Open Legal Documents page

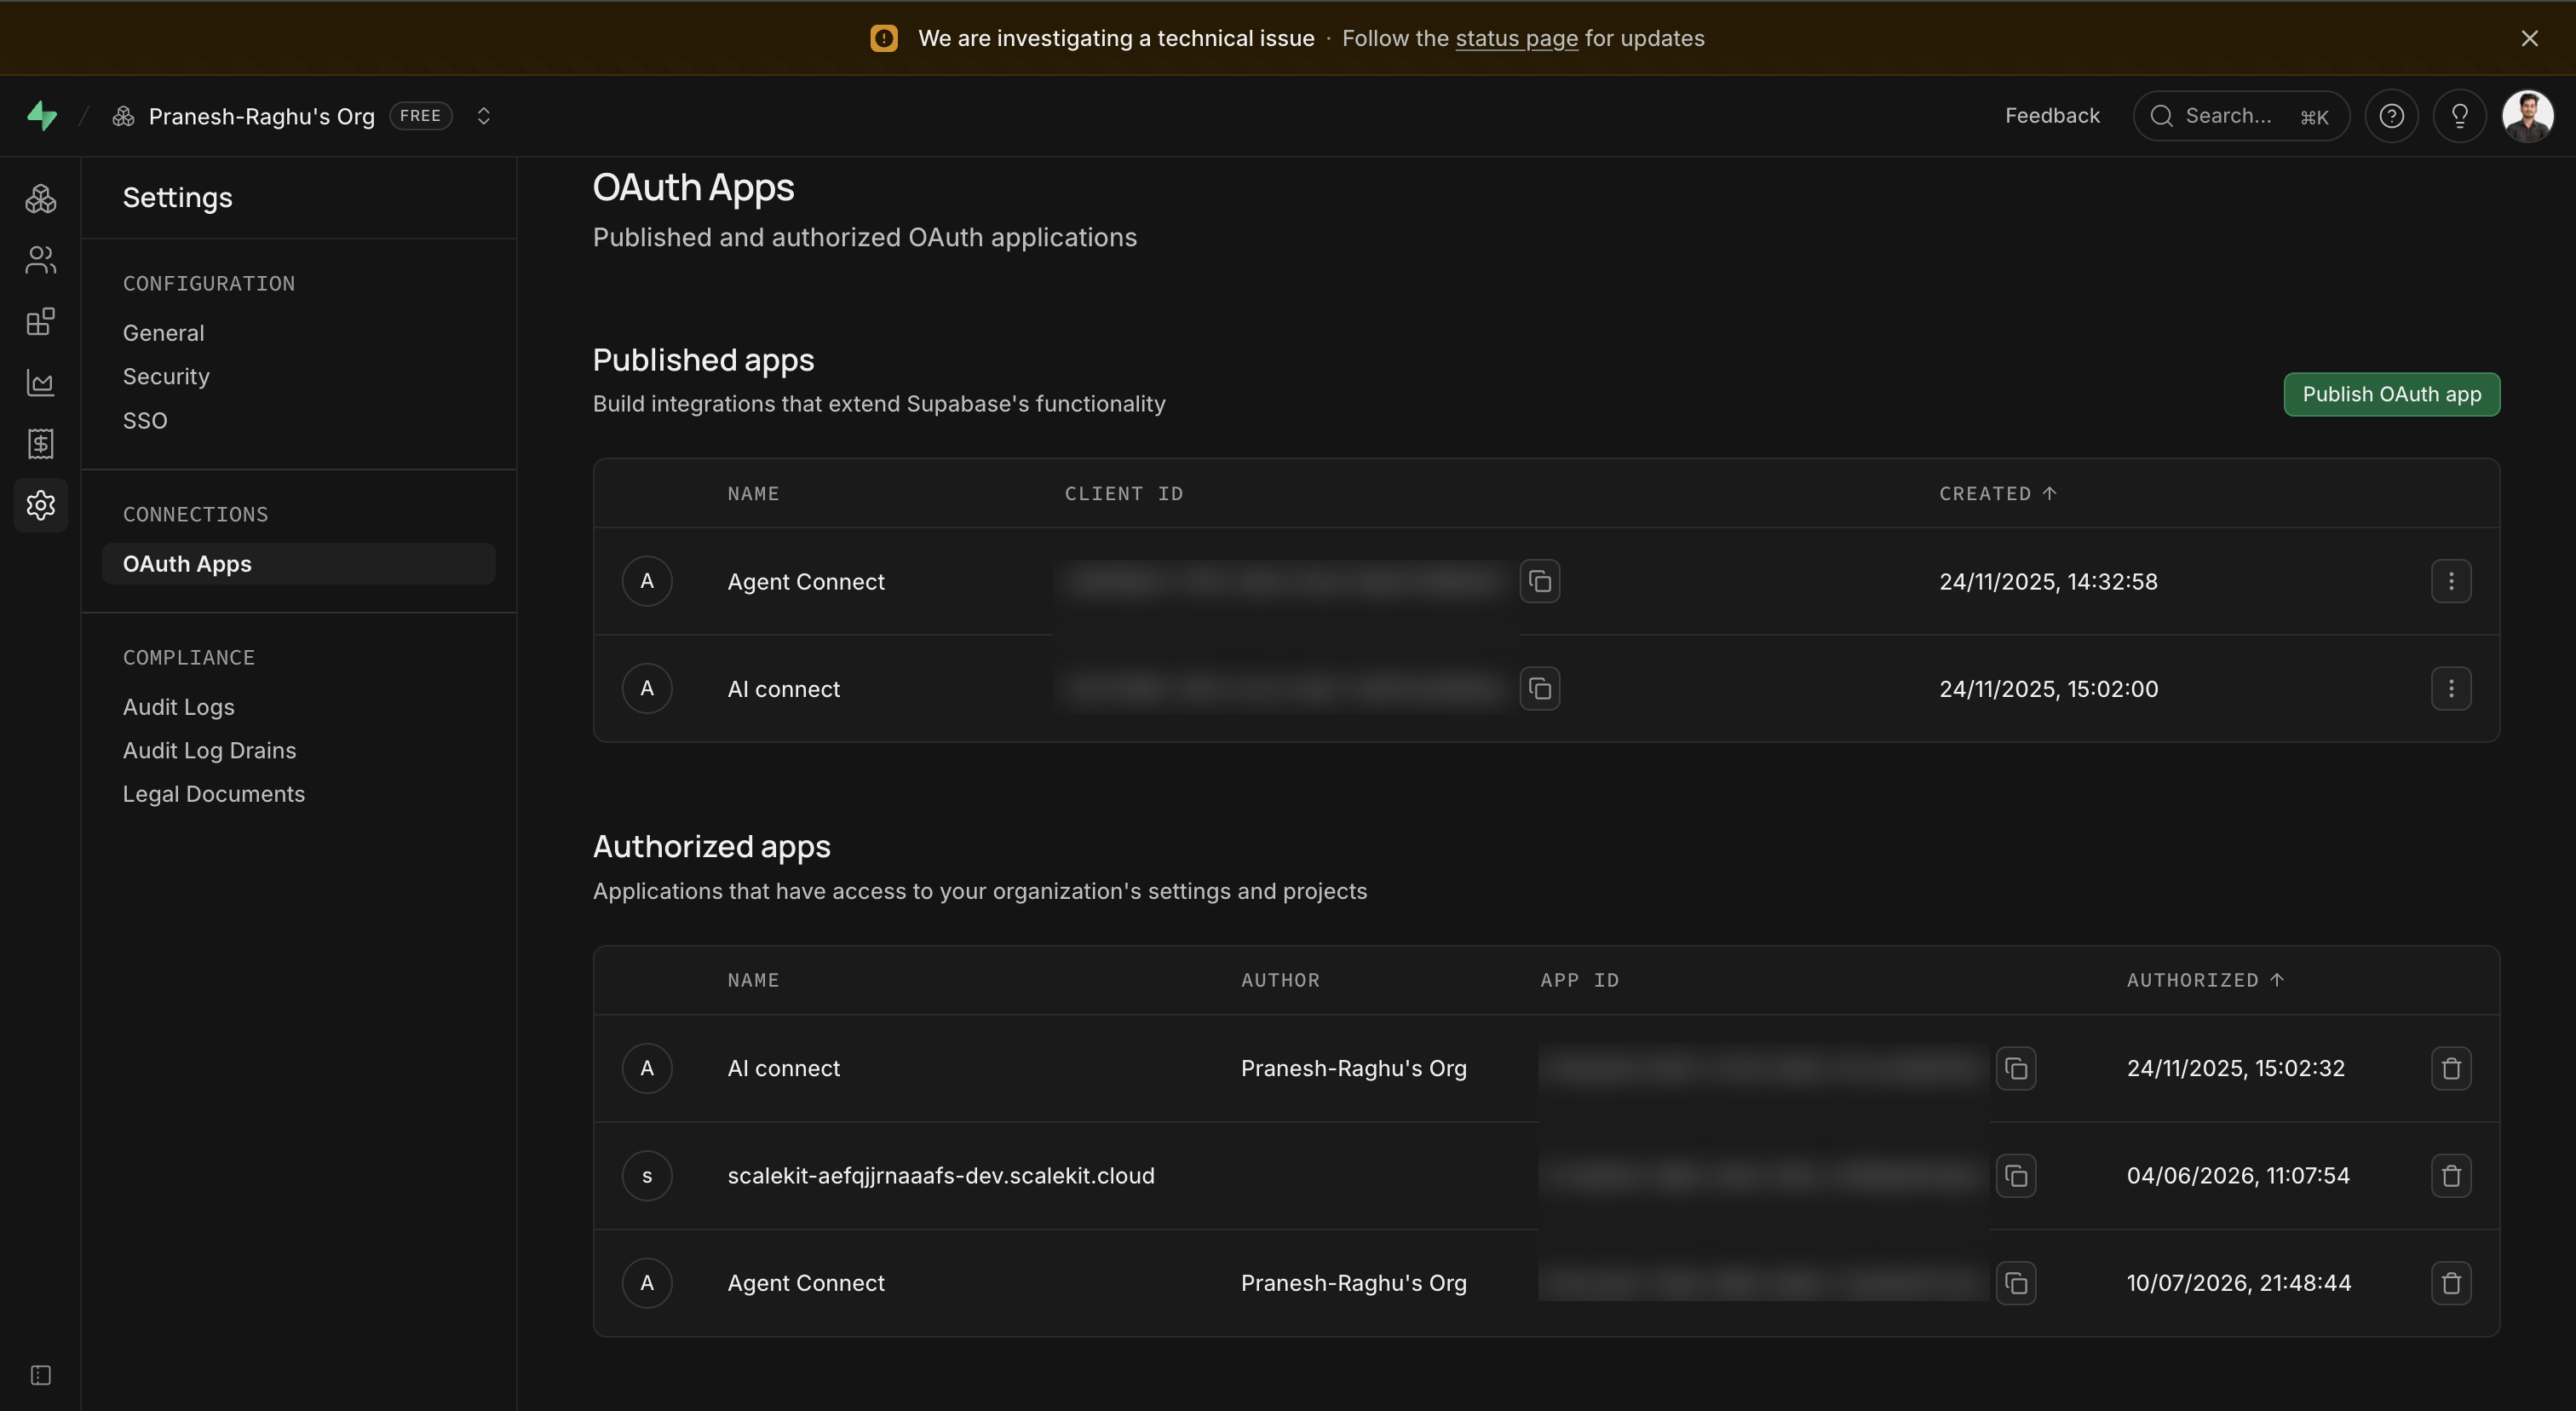point(213,794)
